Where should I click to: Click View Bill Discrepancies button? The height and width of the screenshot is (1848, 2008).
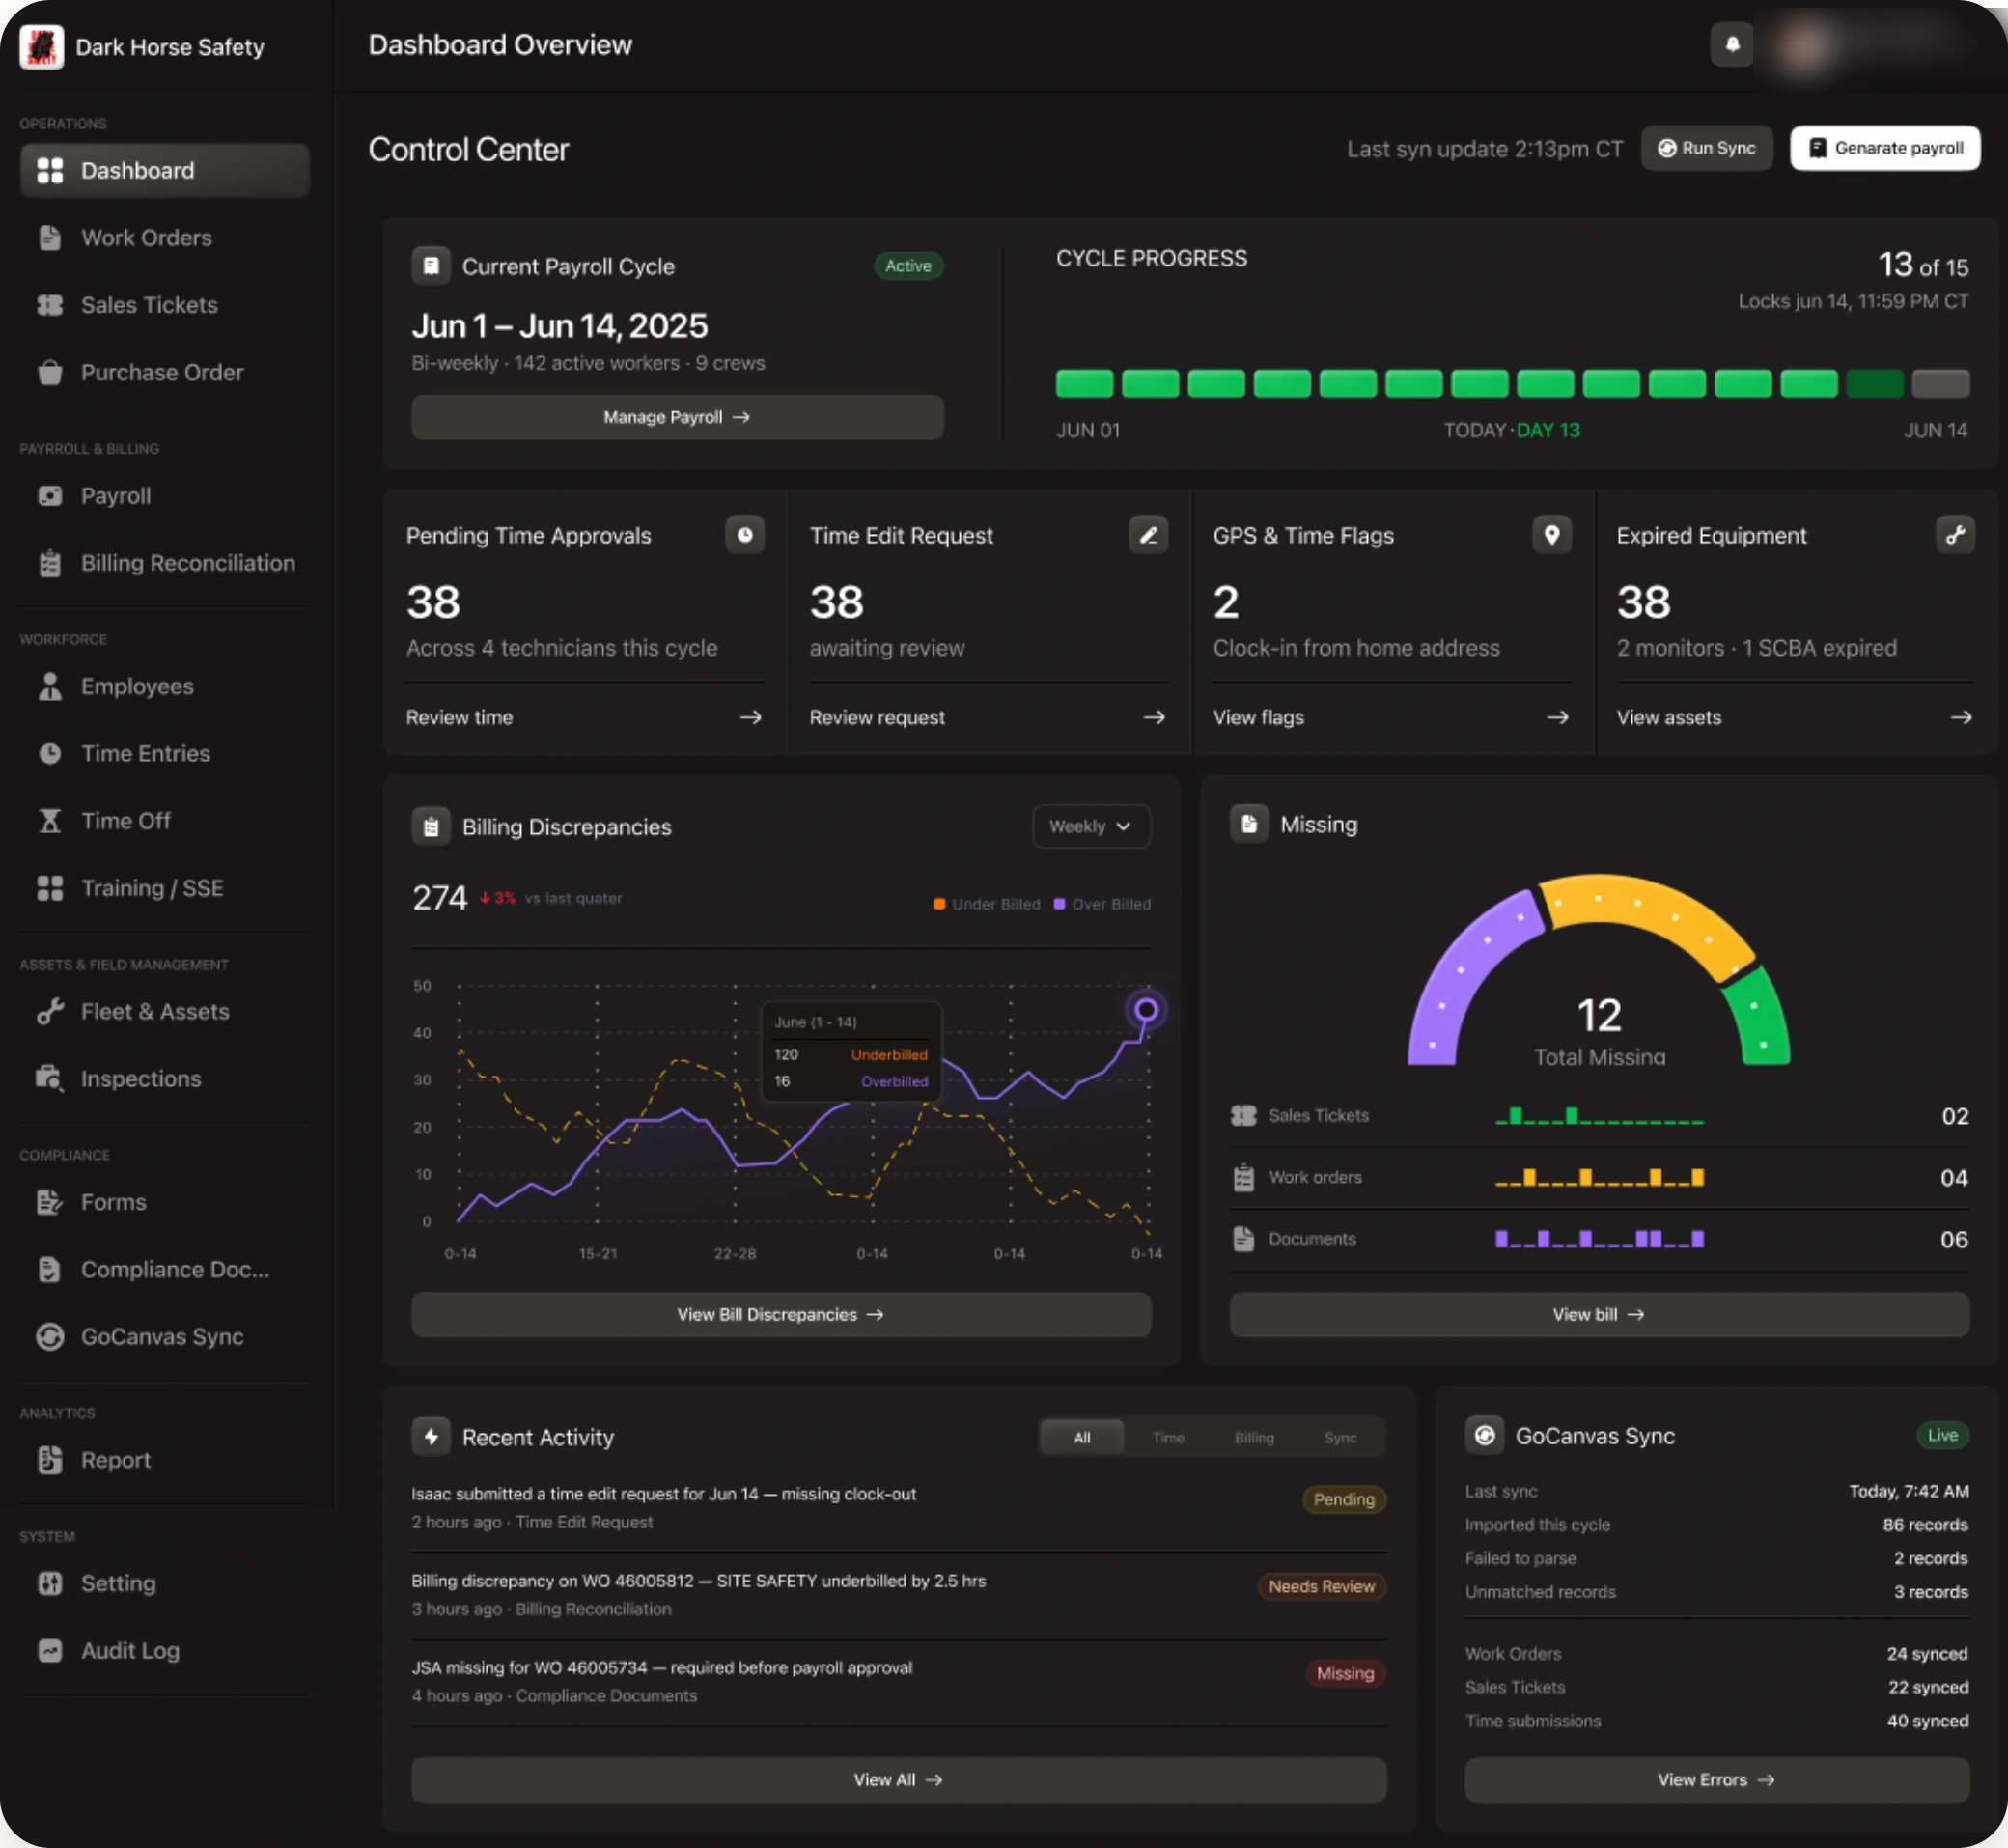[x=781, y=1314]
